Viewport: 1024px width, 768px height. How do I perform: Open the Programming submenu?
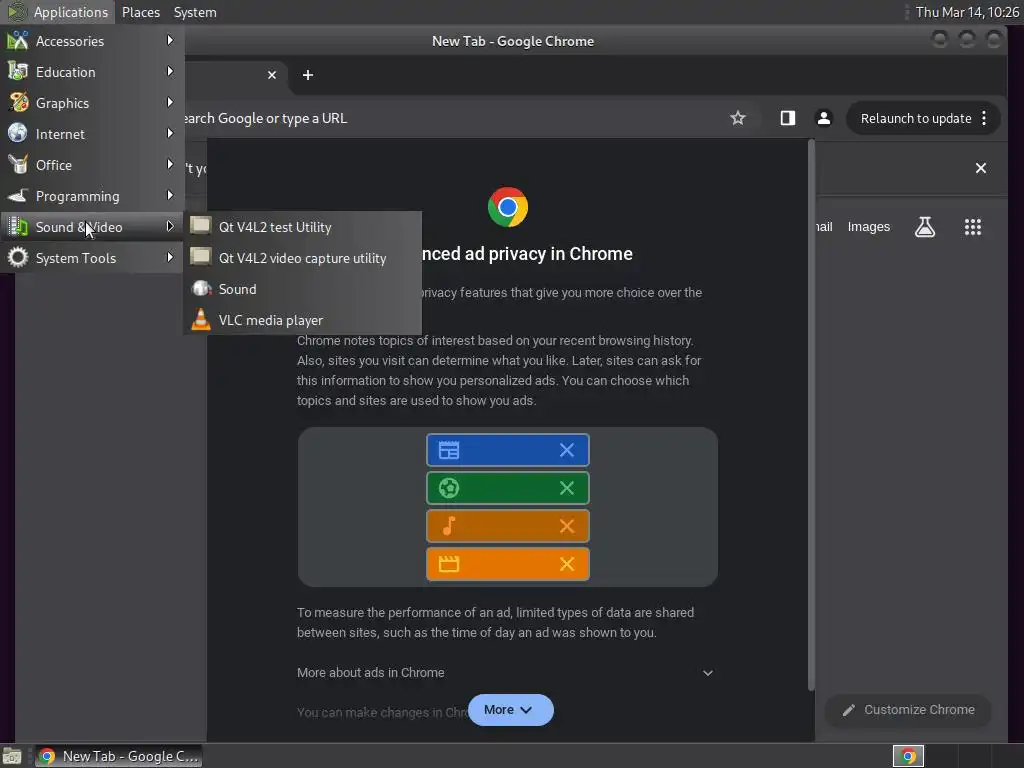92,196
